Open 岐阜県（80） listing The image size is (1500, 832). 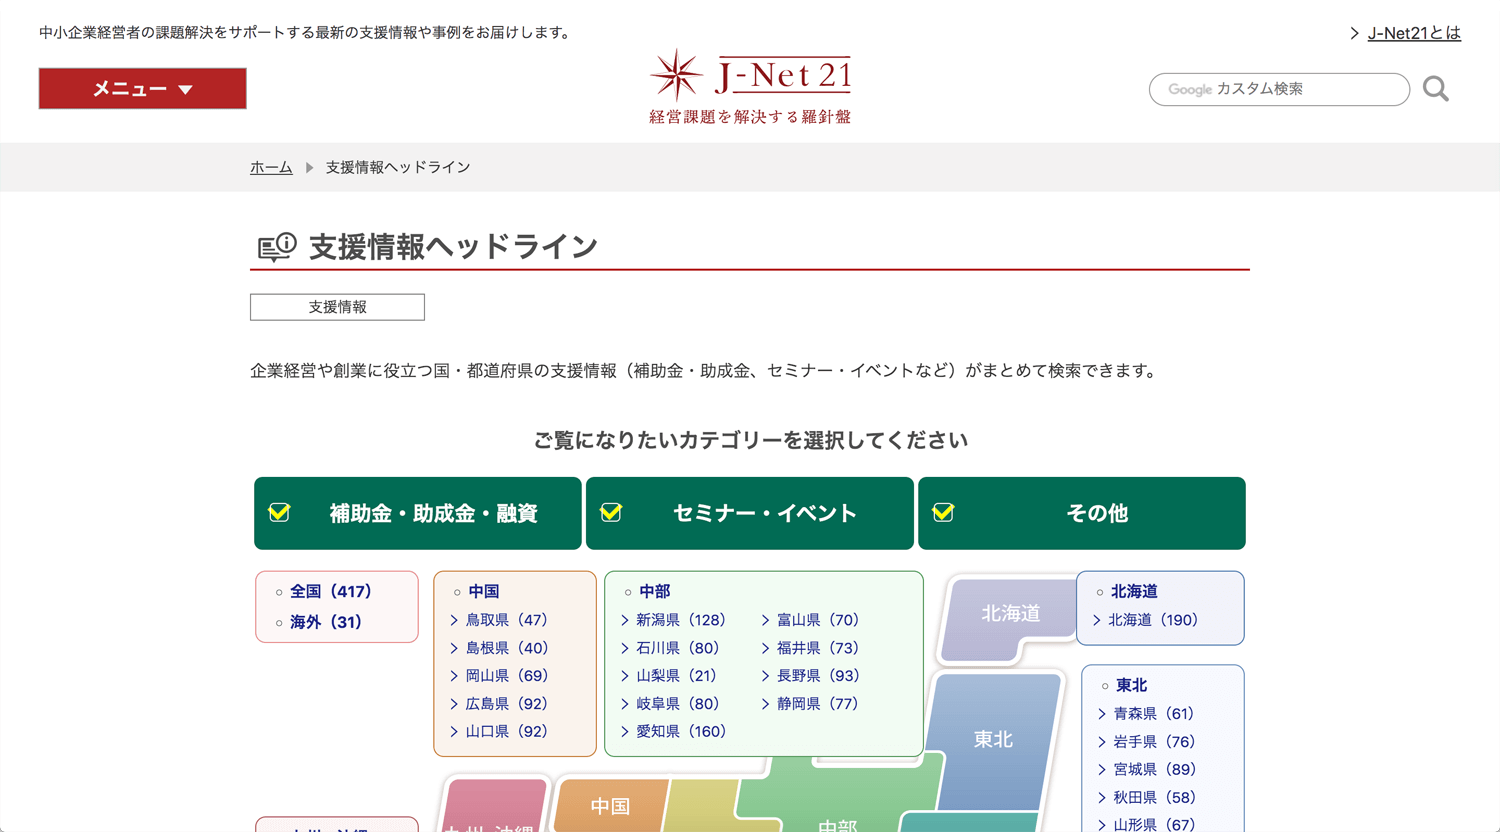[x=677, y=704]
